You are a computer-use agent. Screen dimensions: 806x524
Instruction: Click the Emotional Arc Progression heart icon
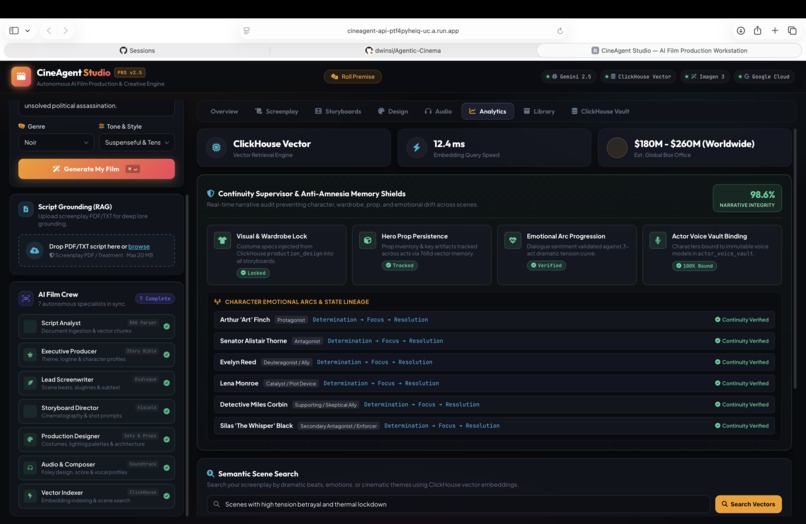pos(512,240)
